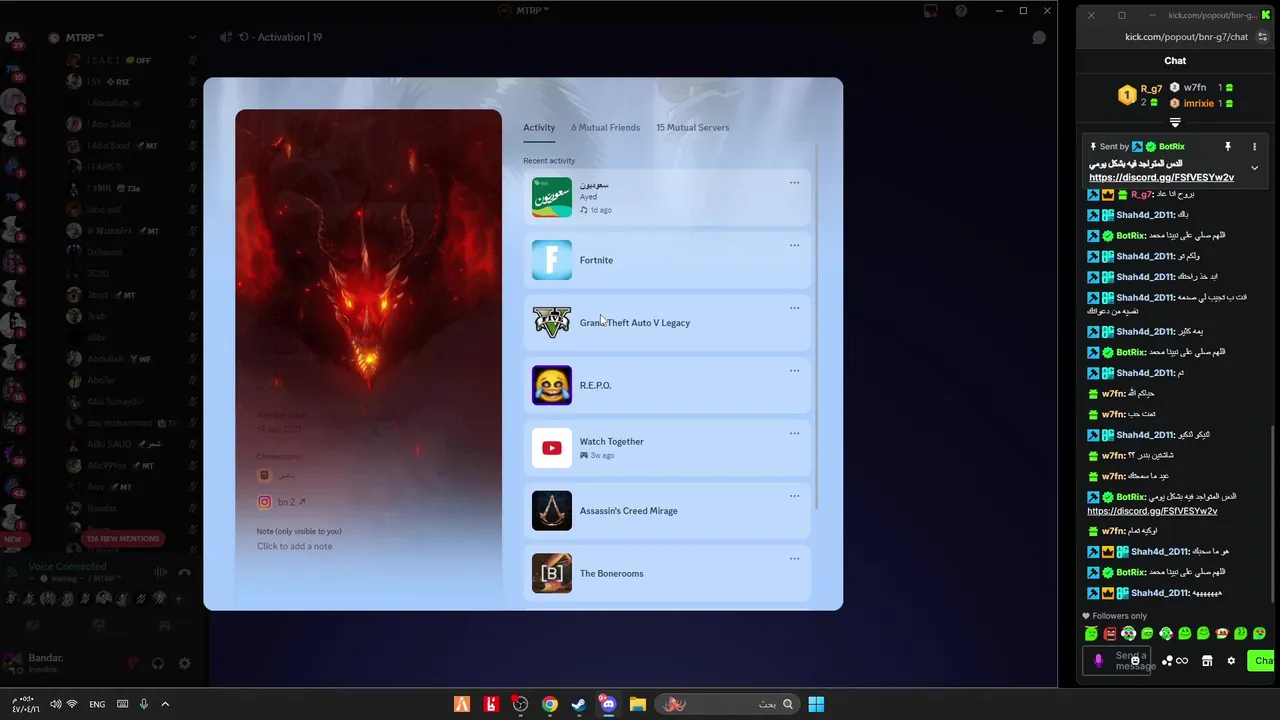Open more options for Assassin's Creed Mirage
The width and height of the screenshot is (1280, 720).
794,496
